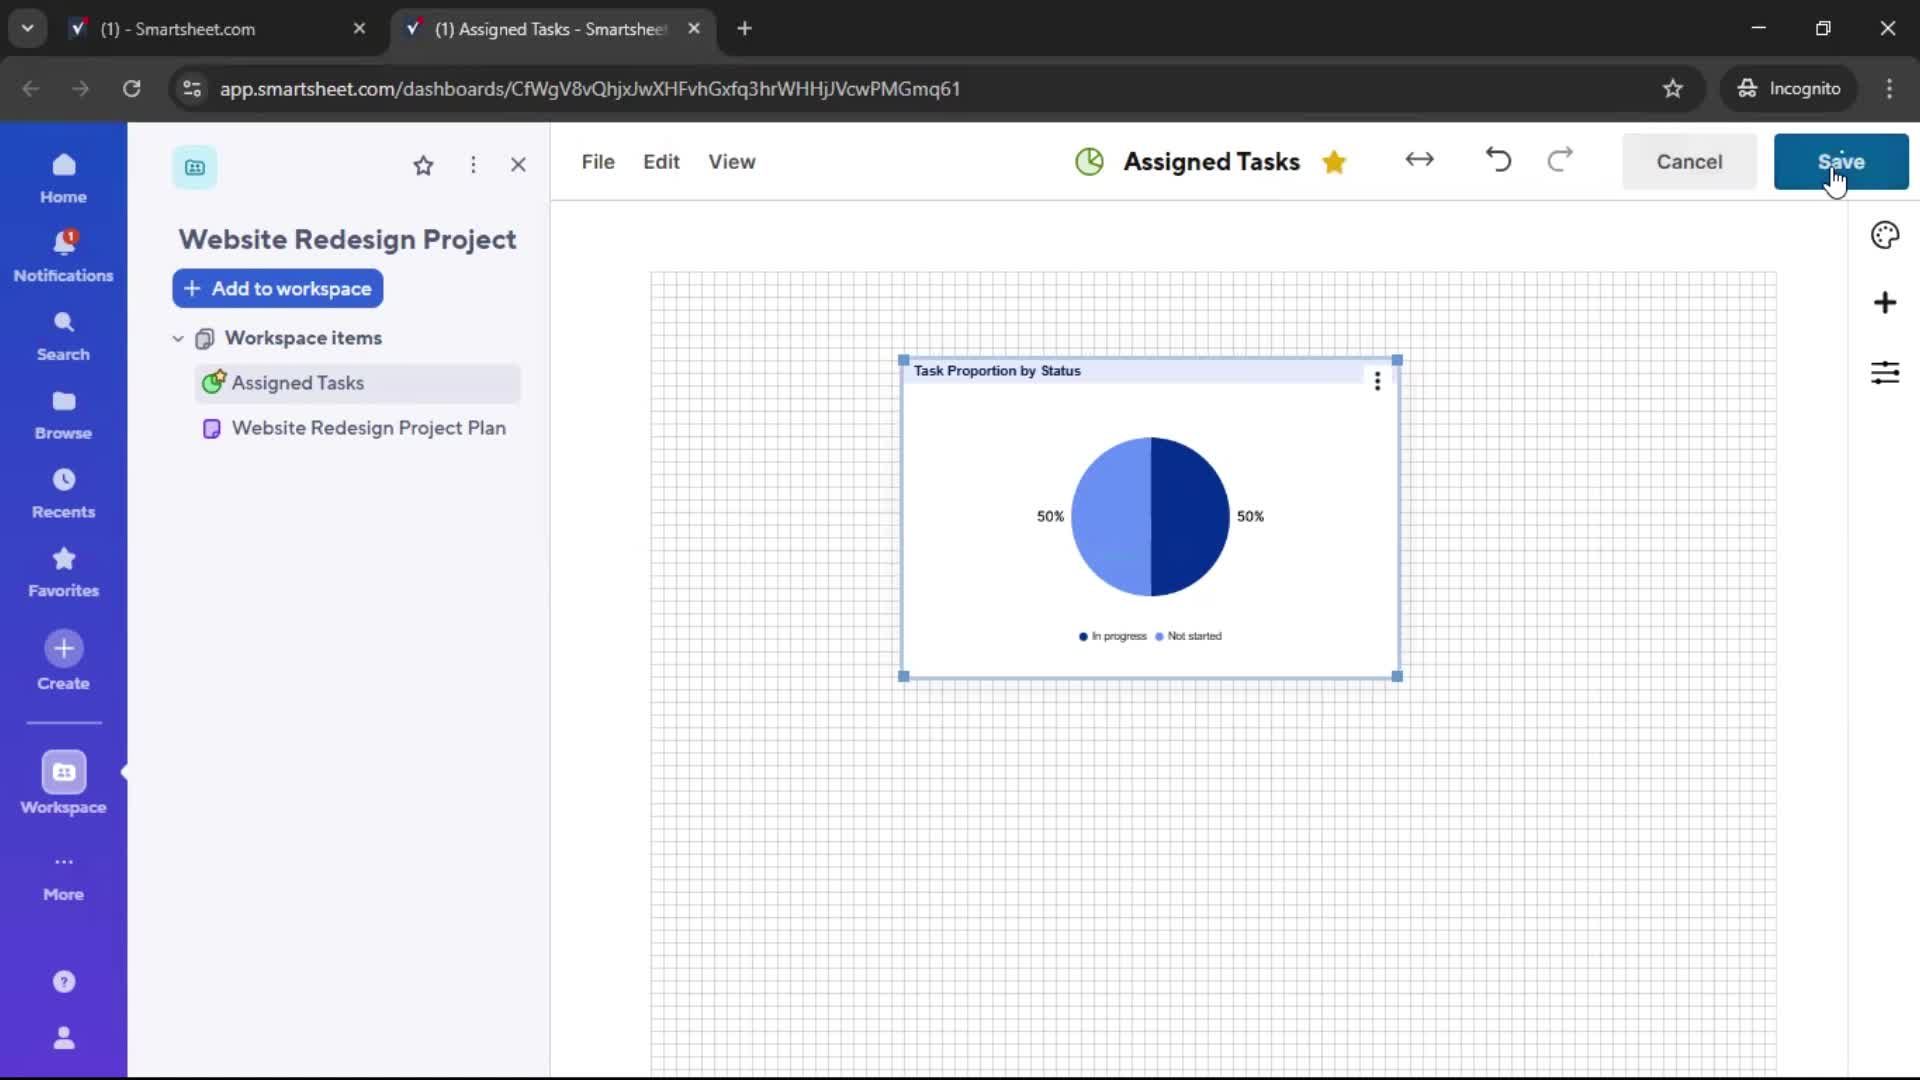Viewport: 1920px width, 1080px height.
Task: Open the browser tab search dropdown
Action: [x=27, y=28]
